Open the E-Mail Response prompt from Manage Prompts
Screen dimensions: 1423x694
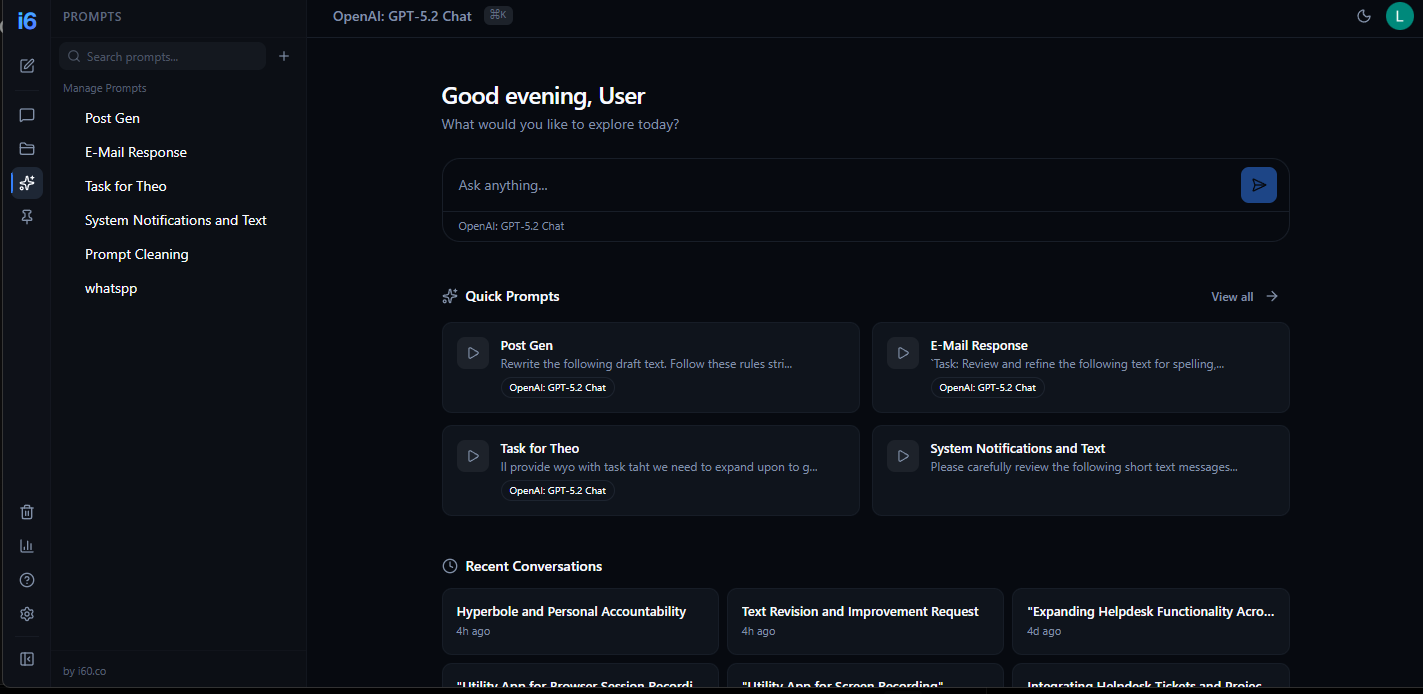pyautogui.click(x=136, y=151)
